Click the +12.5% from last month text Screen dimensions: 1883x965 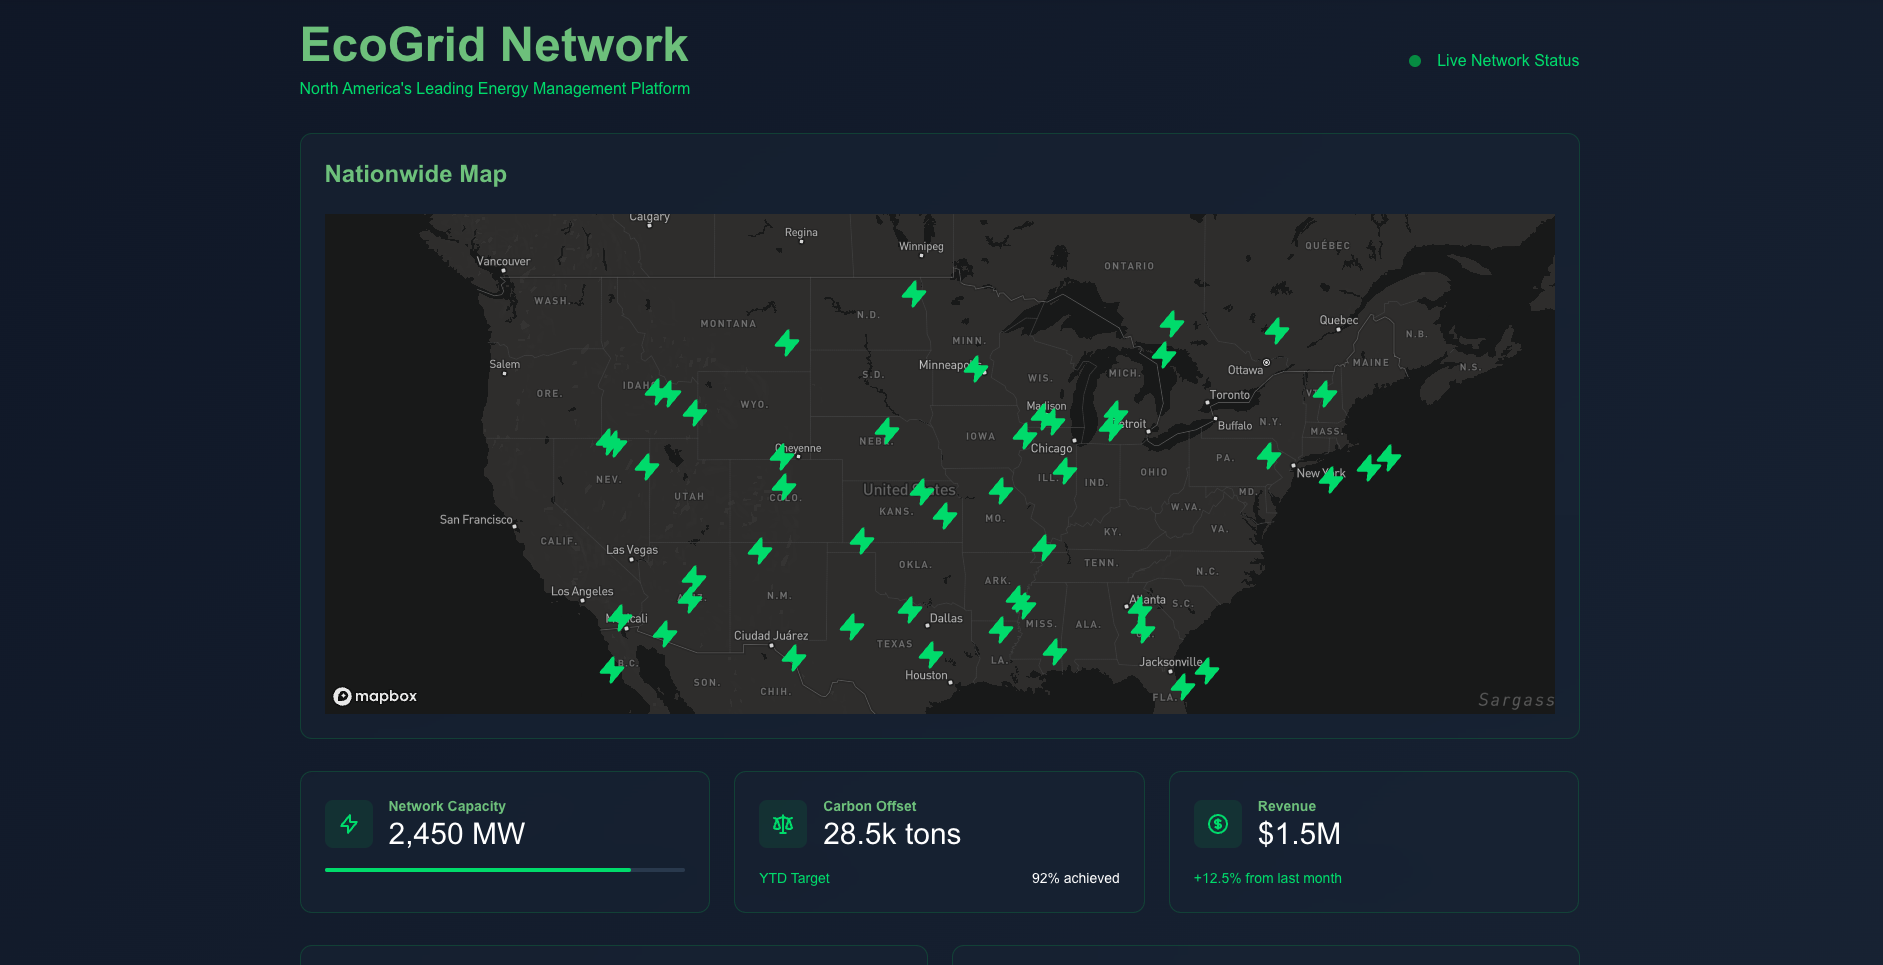click(x=1267, y=878)
